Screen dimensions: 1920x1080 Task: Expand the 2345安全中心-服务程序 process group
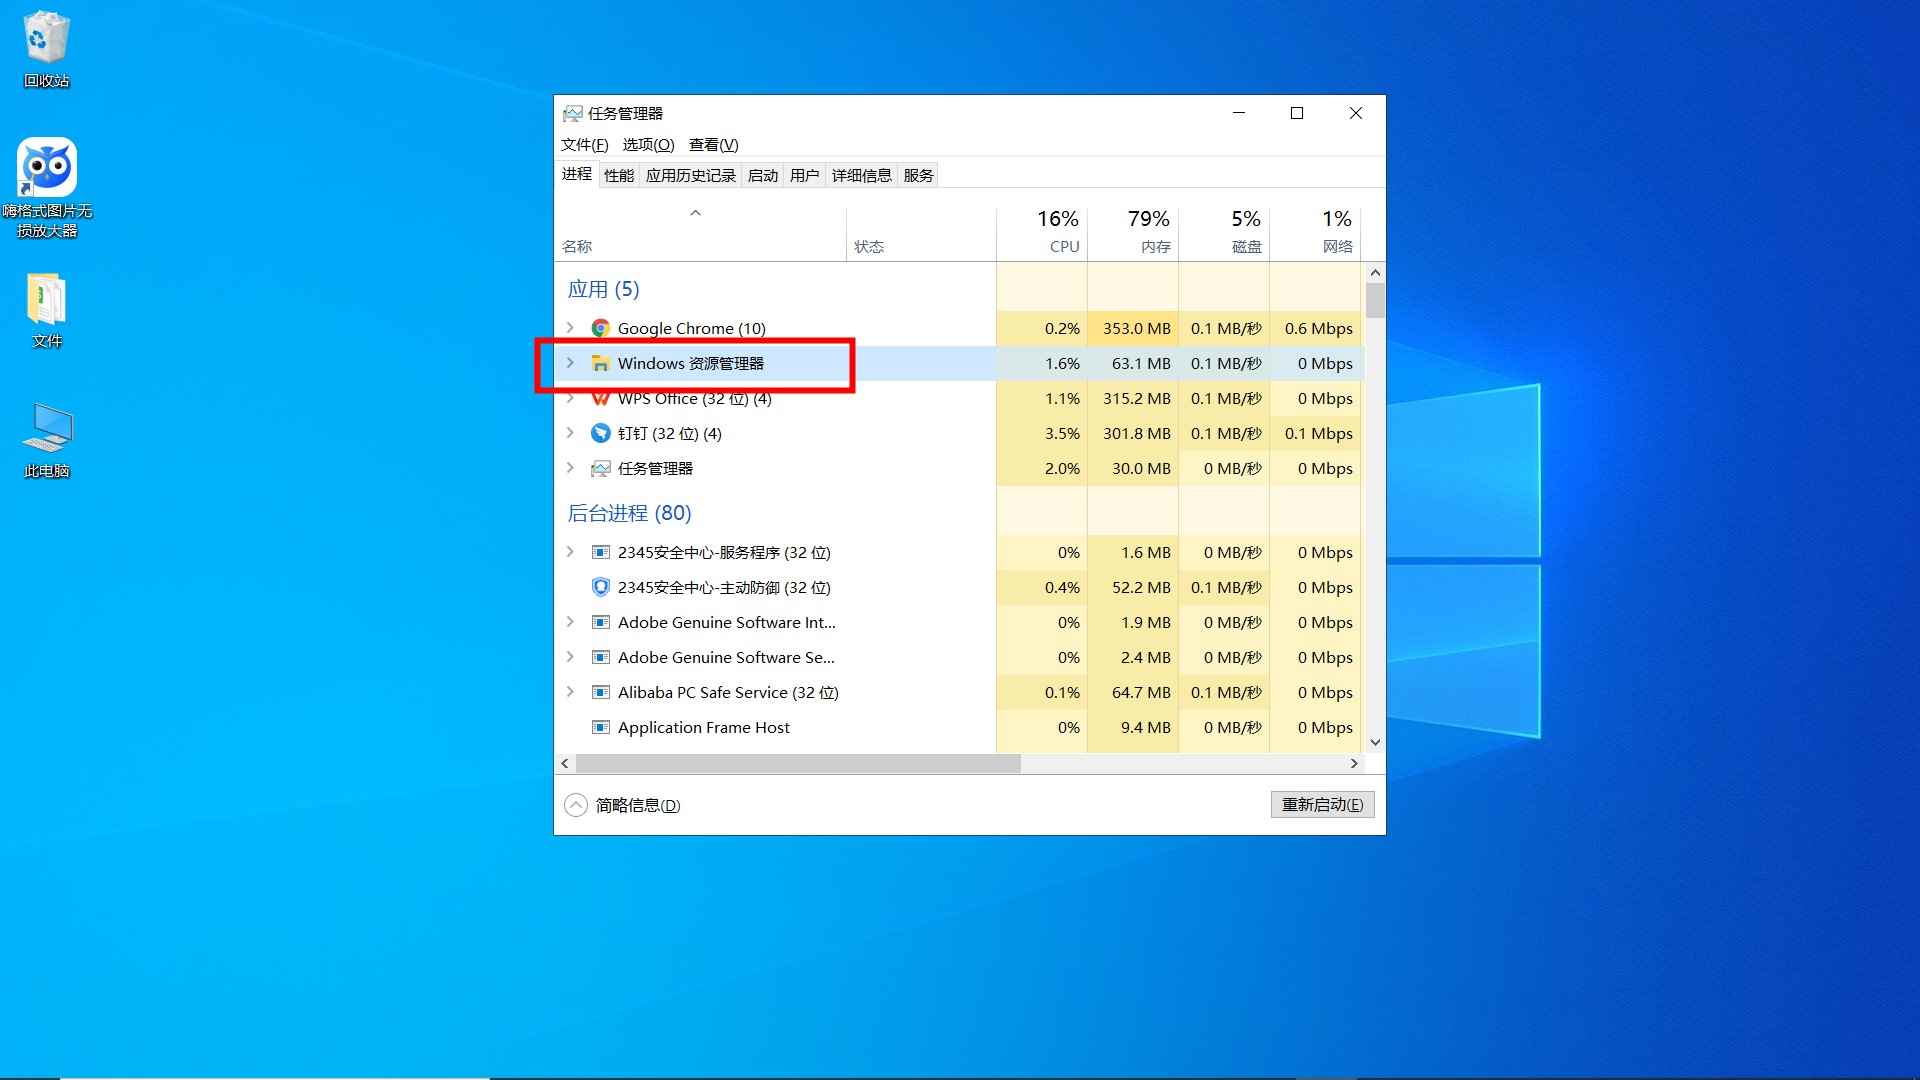coord(570,552)
